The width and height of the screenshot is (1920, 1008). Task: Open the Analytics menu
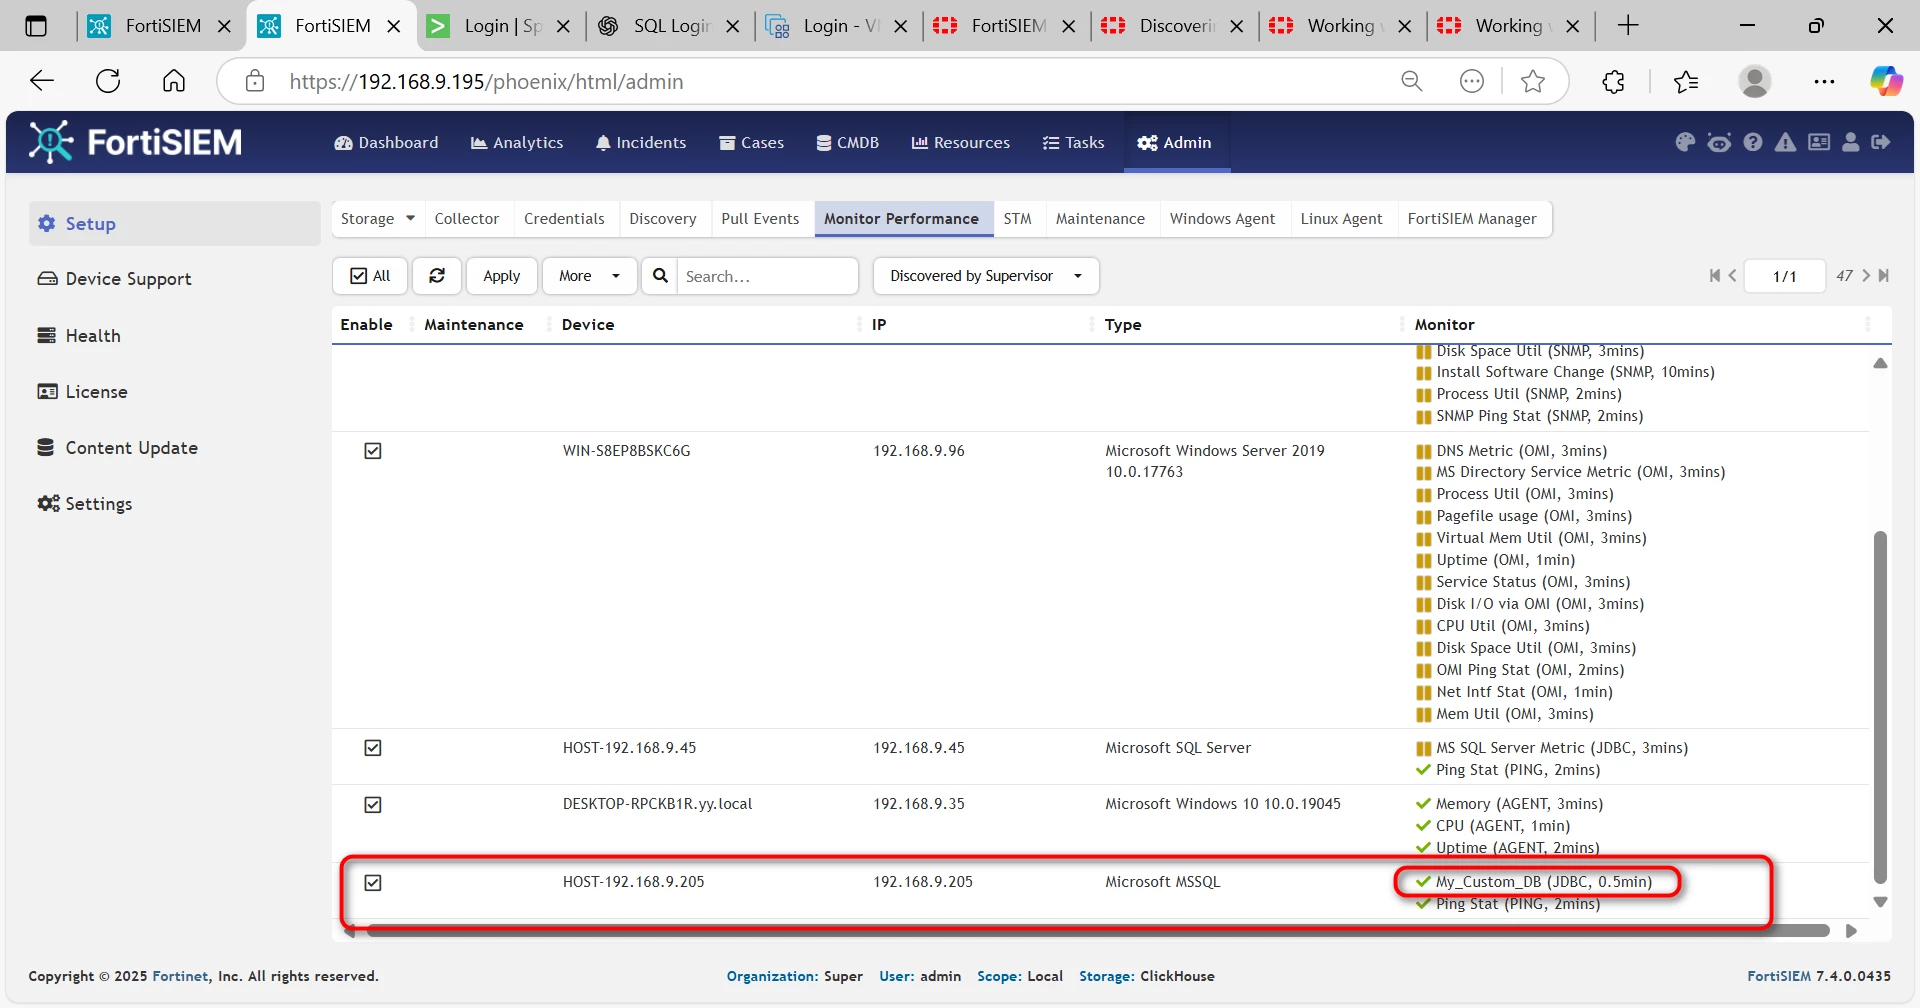[x=517, y=142]
